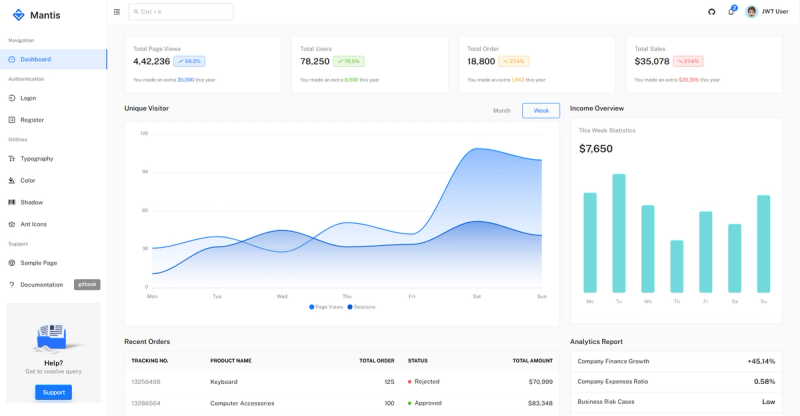
Task: Select Week view for Unique Visitor
Action: 541,111
